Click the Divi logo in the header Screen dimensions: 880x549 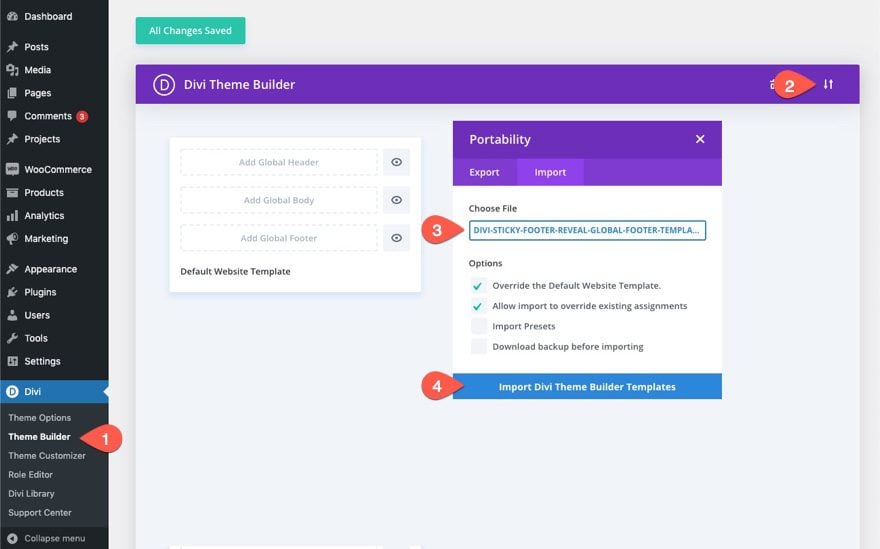(164, 85)
